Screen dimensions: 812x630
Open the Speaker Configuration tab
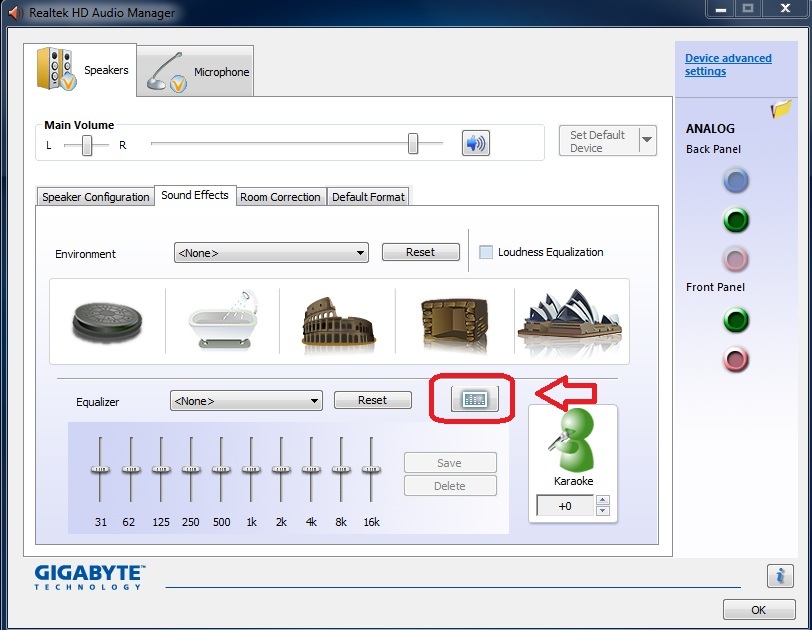coord(95,197)
